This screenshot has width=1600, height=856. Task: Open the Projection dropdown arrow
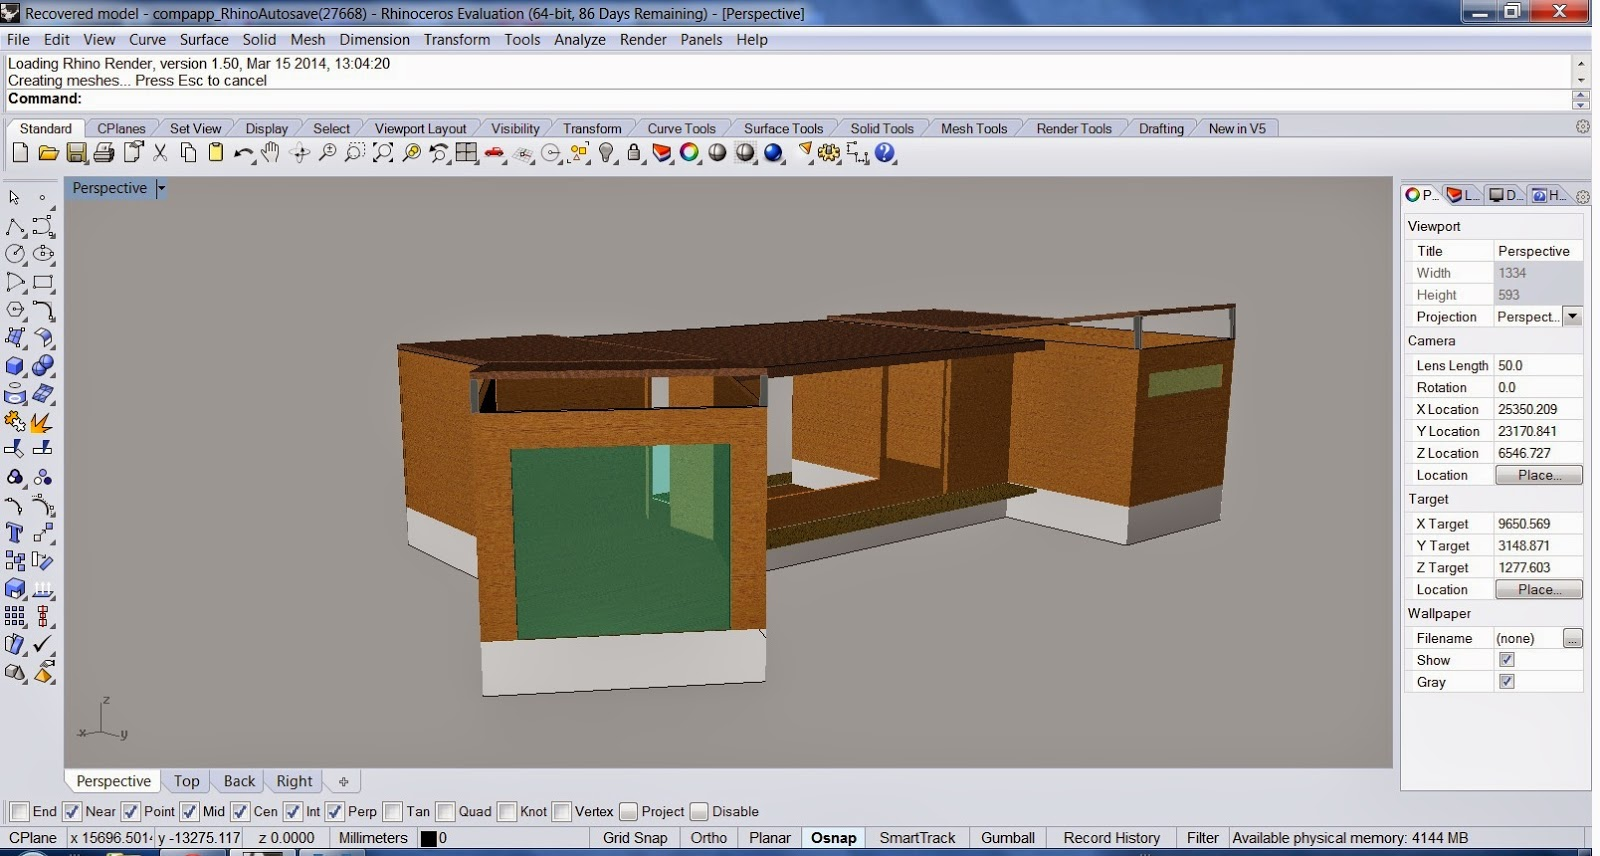click(x=1572, y=317)
